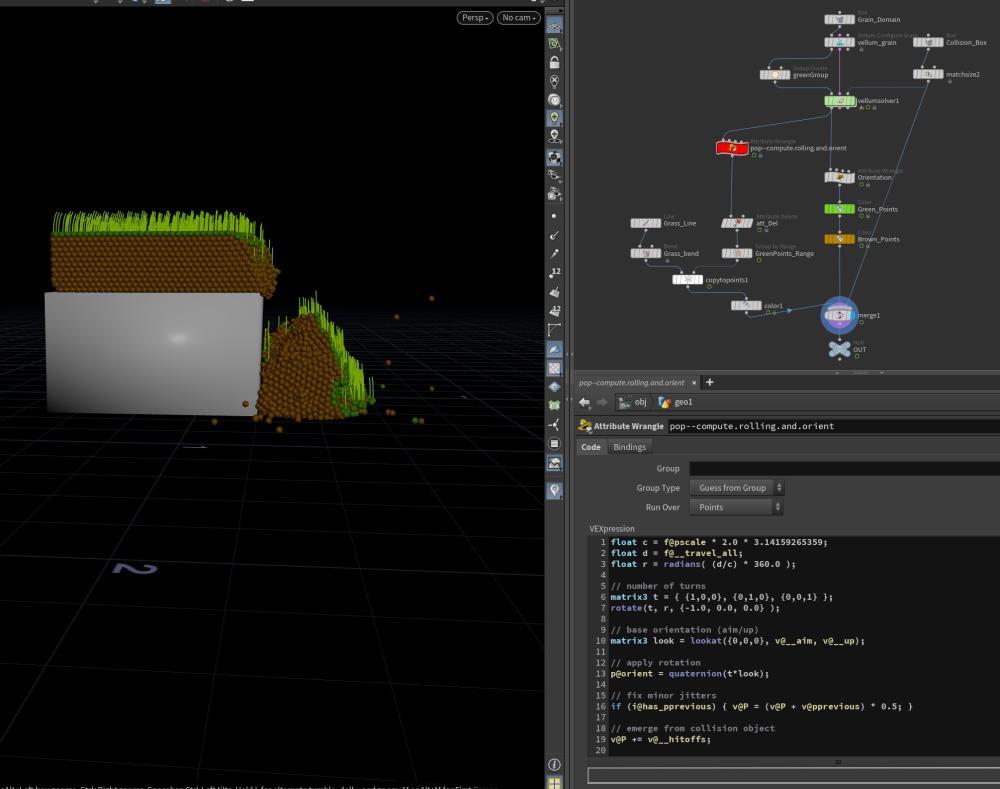Click the glasses icon in viewport toolbar
Image resolution: width=1000 pixels, height=789 pixels.
pyautogui.click(x=554, y=175)
